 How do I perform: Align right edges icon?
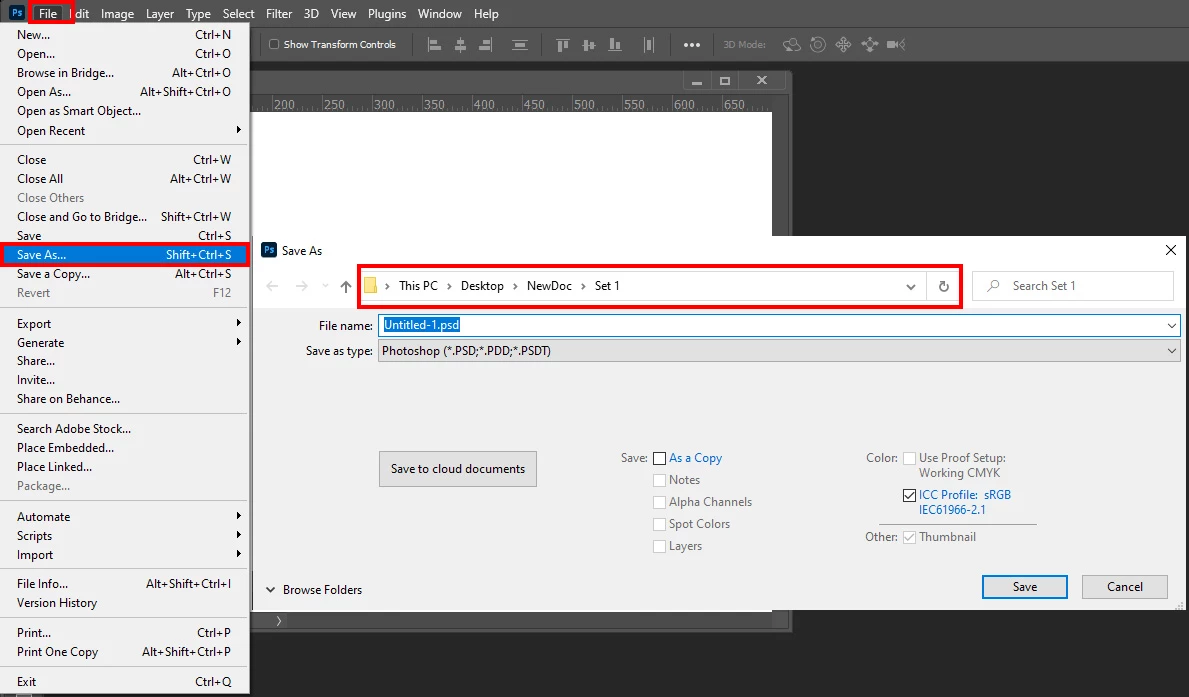coord(485,45)
